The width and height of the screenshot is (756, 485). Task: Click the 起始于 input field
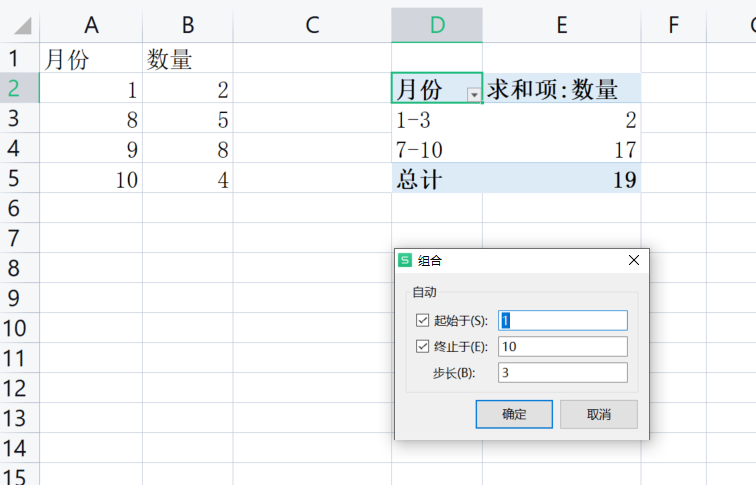(x=563, y=321)
